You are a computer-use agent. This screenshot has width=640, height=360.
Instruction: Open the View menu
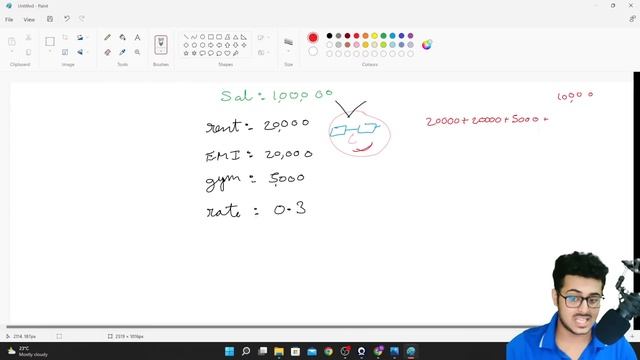(x=29, y=20)
